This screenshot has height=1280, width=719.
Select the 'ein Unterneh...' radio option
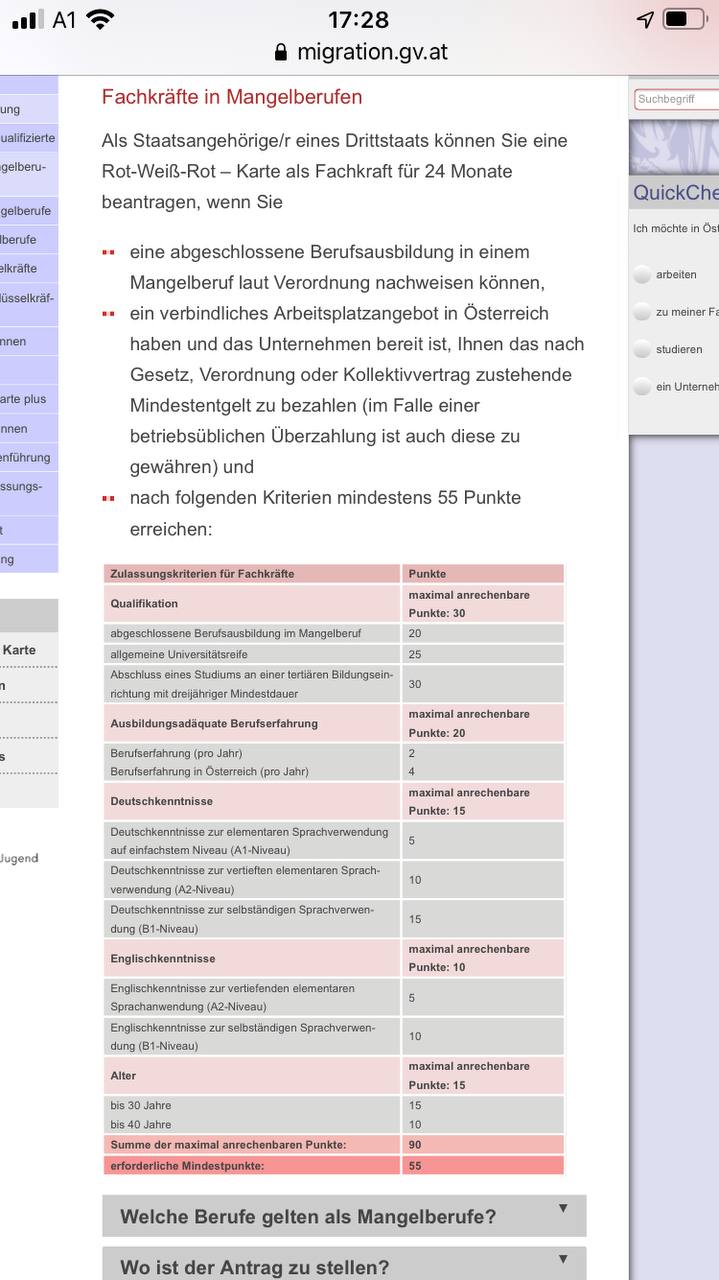click(x=642, y=387)
